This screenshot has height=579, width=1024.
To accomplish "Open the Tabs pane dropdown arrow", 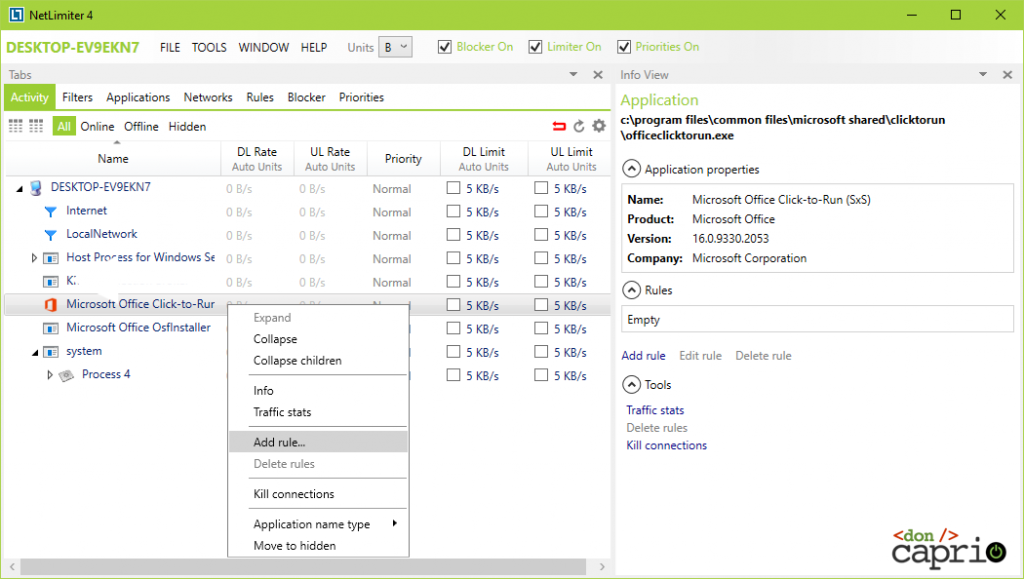I will (x=573, y=74).
